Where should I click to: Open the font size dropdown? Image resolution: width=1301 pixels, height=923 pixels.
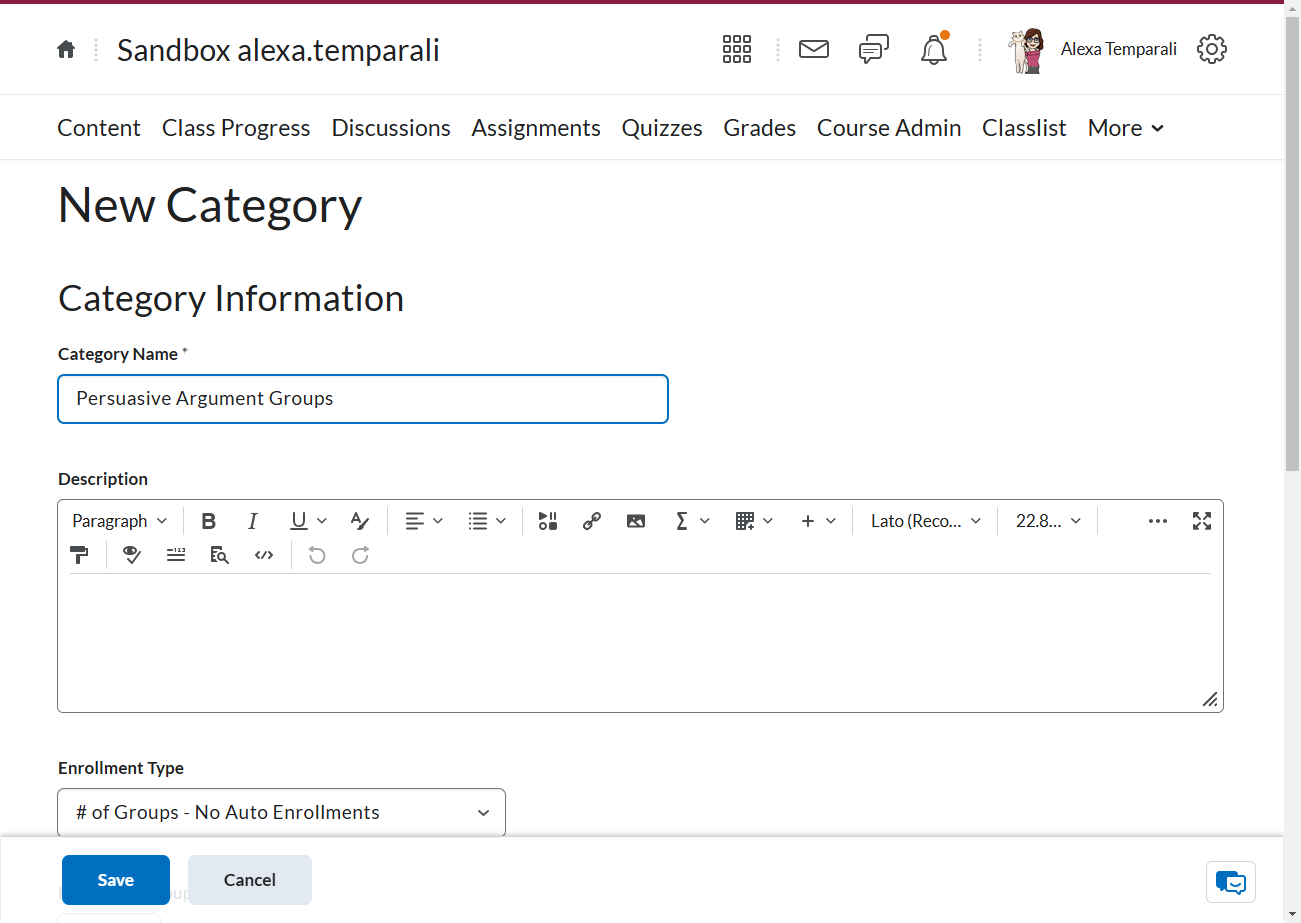[1048, 521]
